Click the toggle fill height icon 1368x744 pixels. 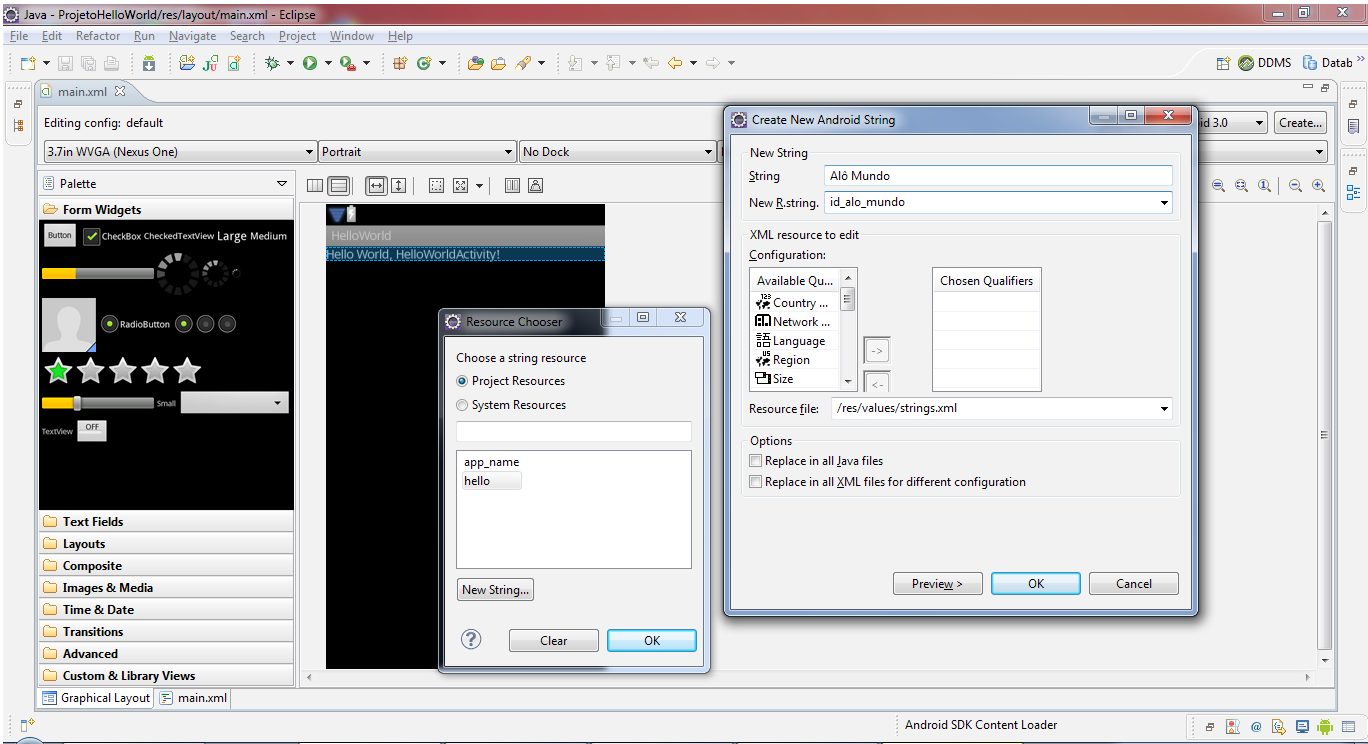pyautogui.click(x=398, y=185)
